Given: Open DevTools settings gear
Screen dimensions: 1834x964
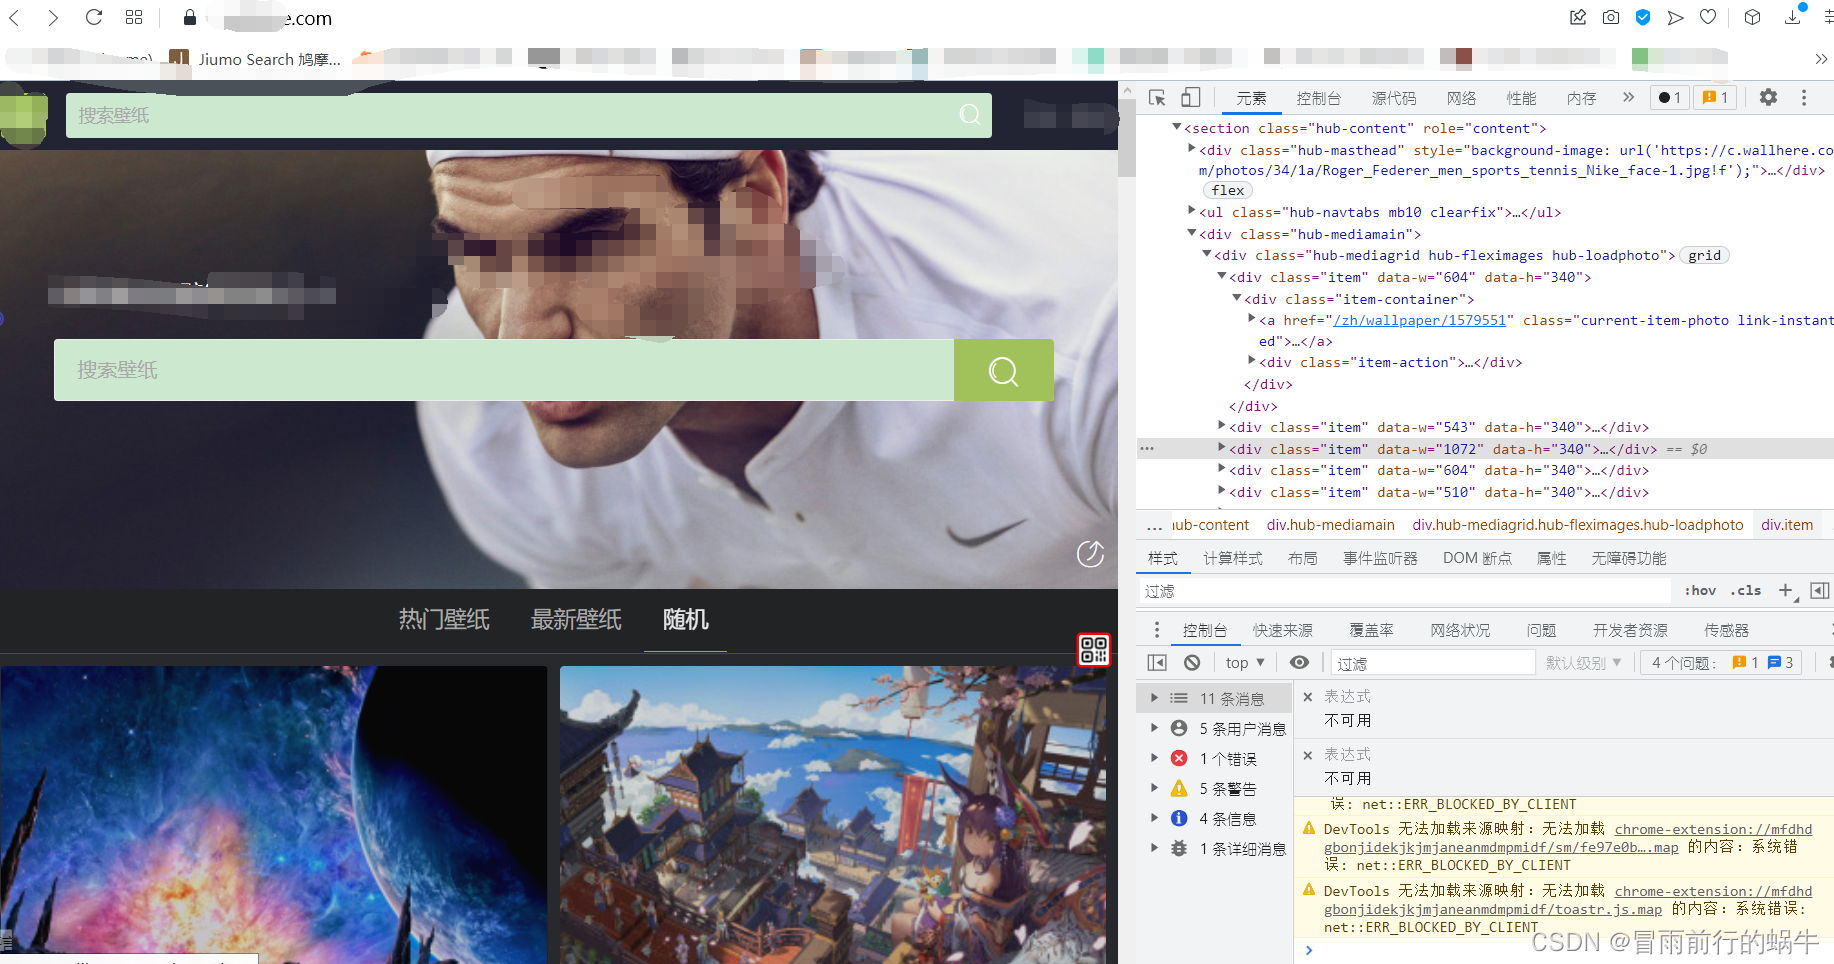Looking at the screenshot, I should pos(1768,97).
